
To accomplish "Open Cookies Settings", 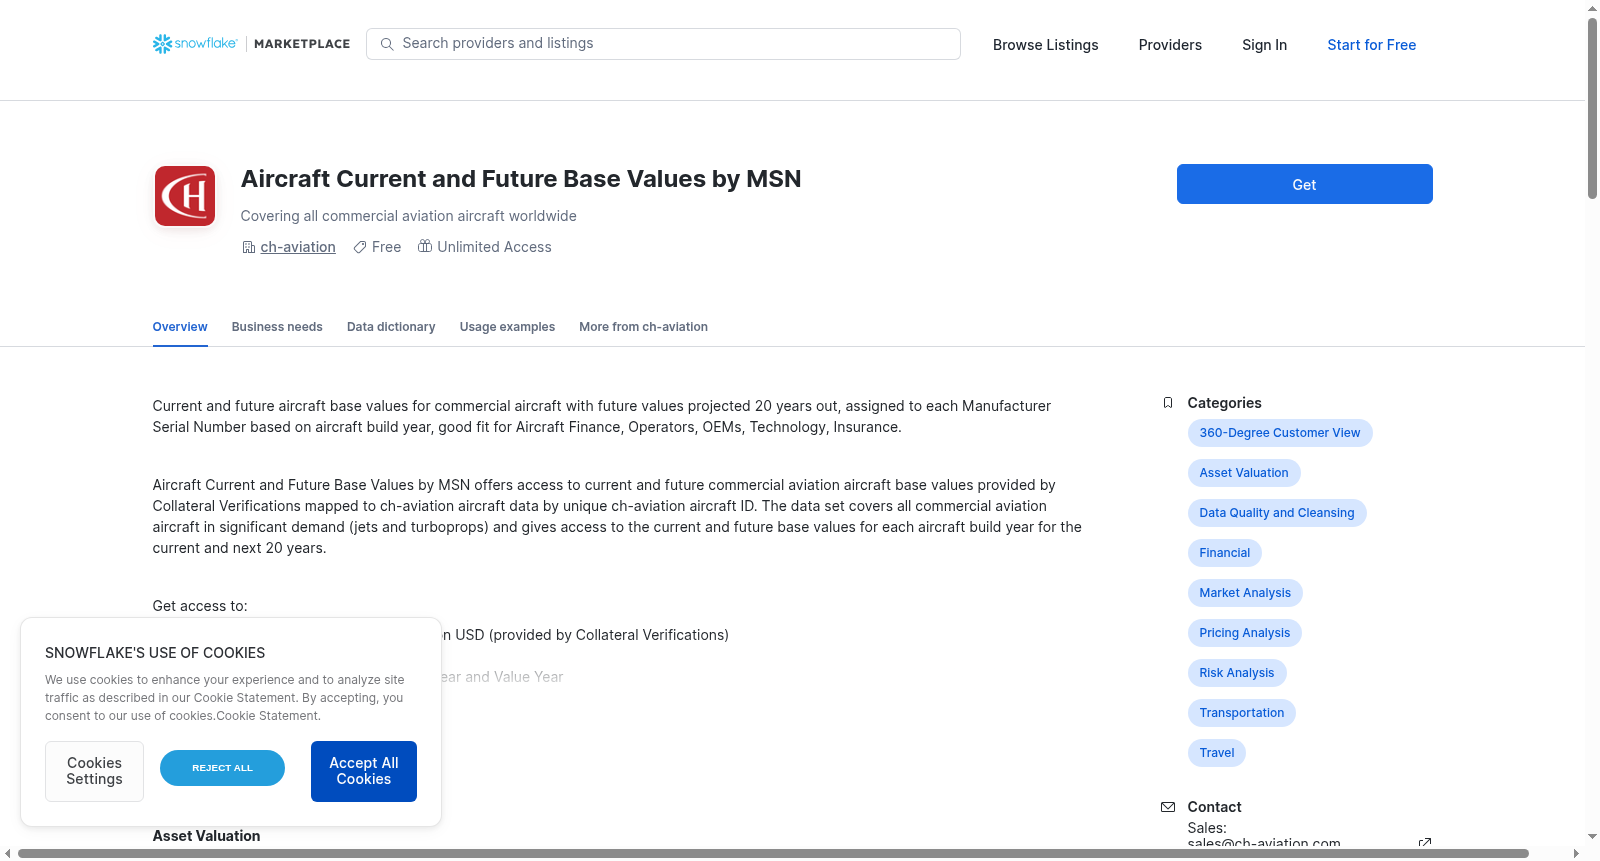I will pyautogui.click(x=94, y=771).
